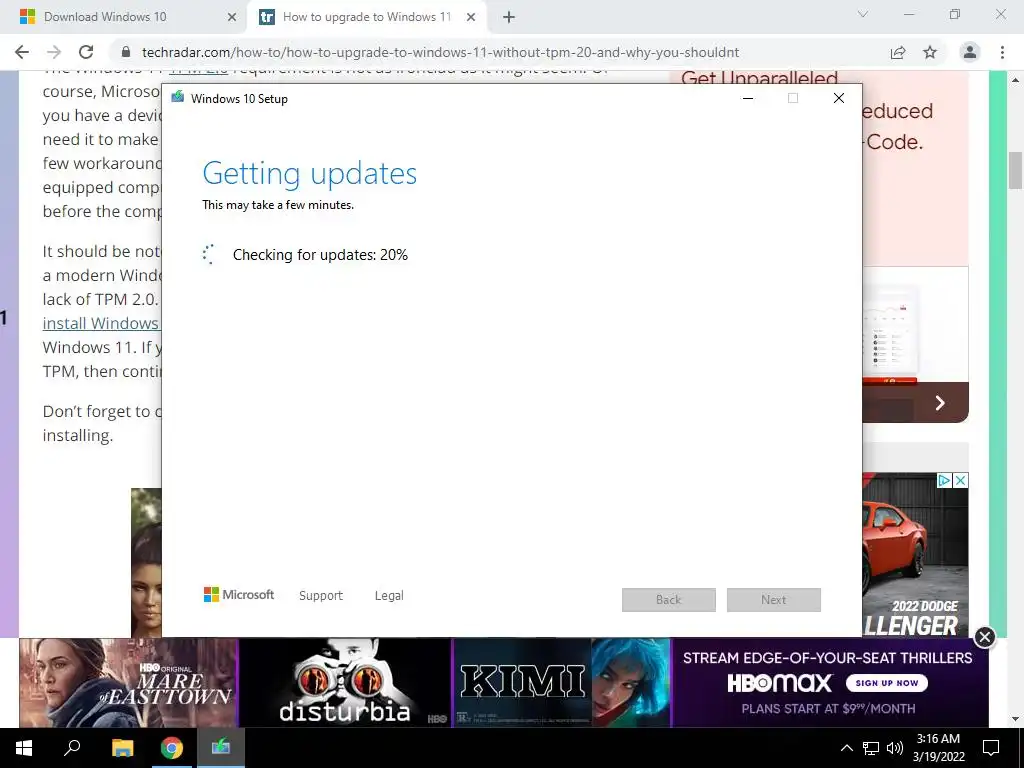Open the taskbar clock and date
Screen dimensions: 1024x768
coord(938,748)
